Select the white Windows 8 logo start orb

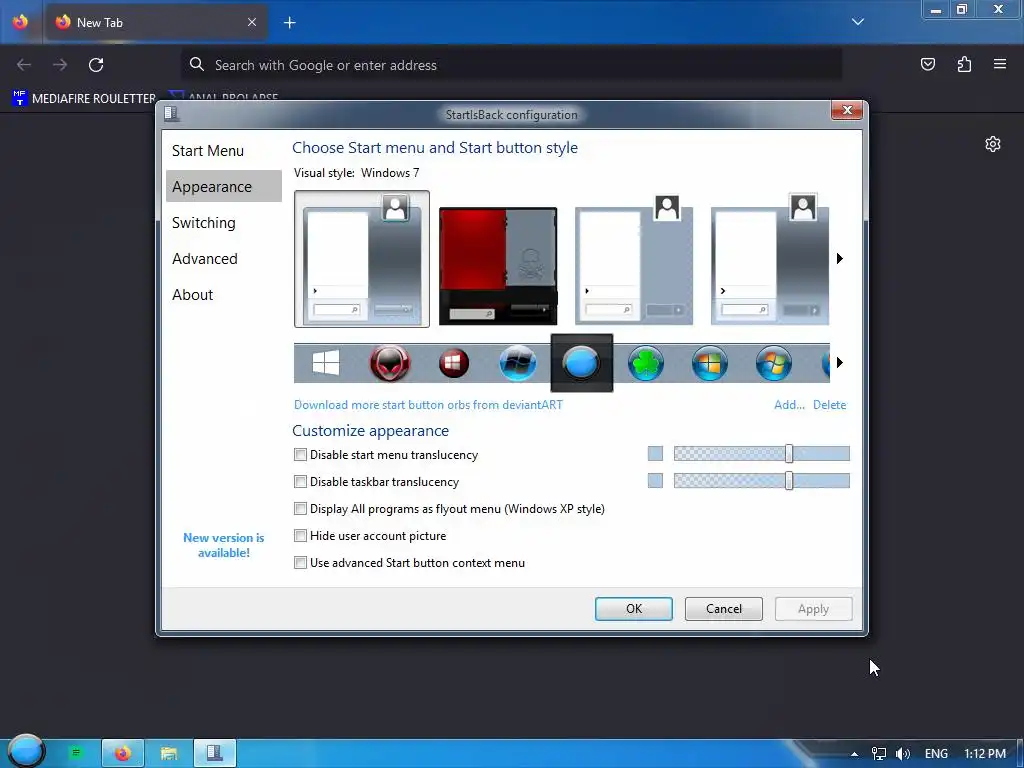pyautogui.click(x=326, y=362)
